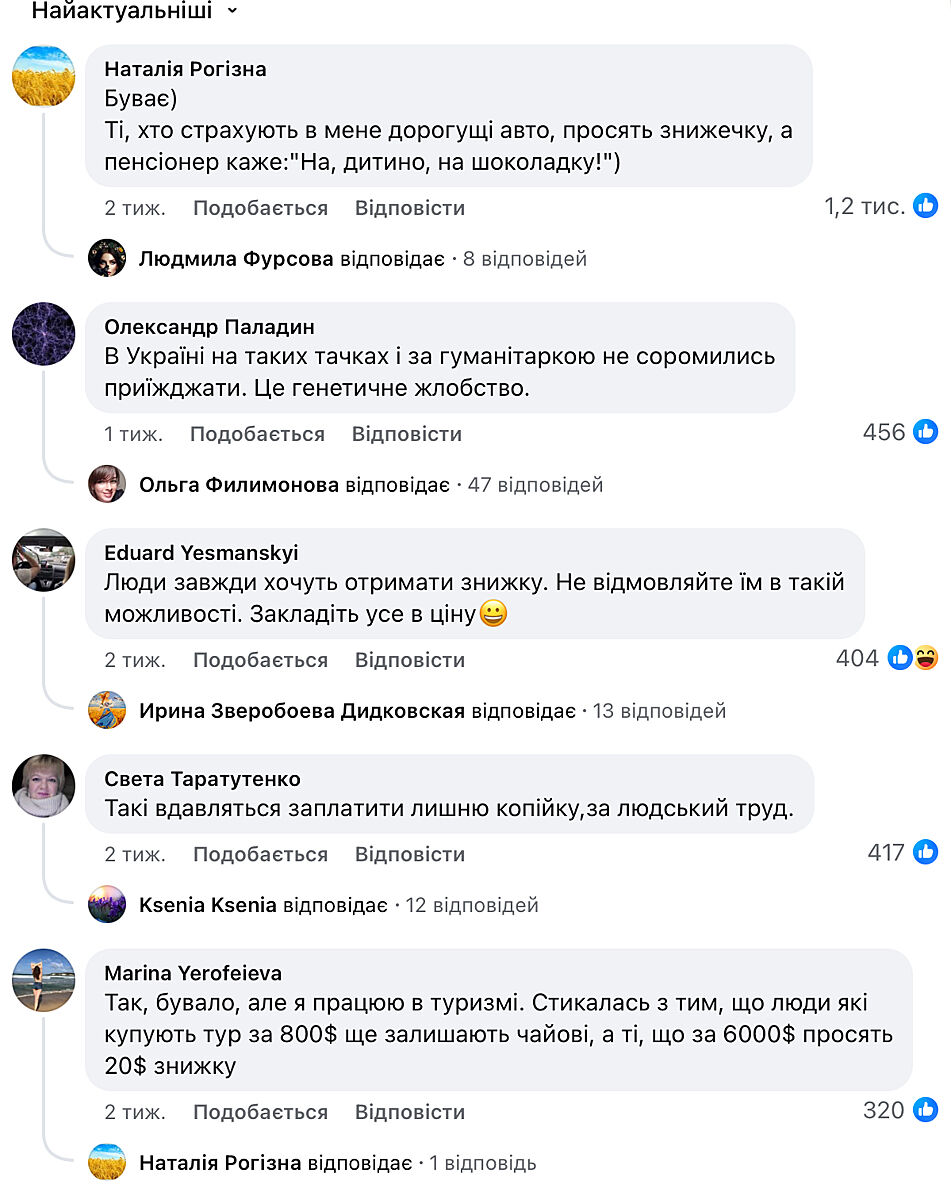
Task: Click the like reaction icon beside count 320
Action: [x=927, y=1110]
